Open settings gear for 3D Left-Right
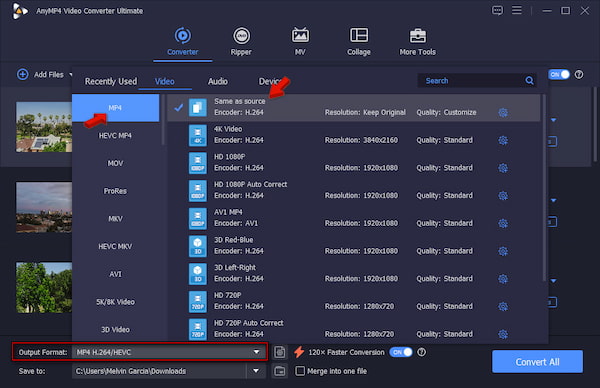The image size is (600, 388). (x=503, y=279)
